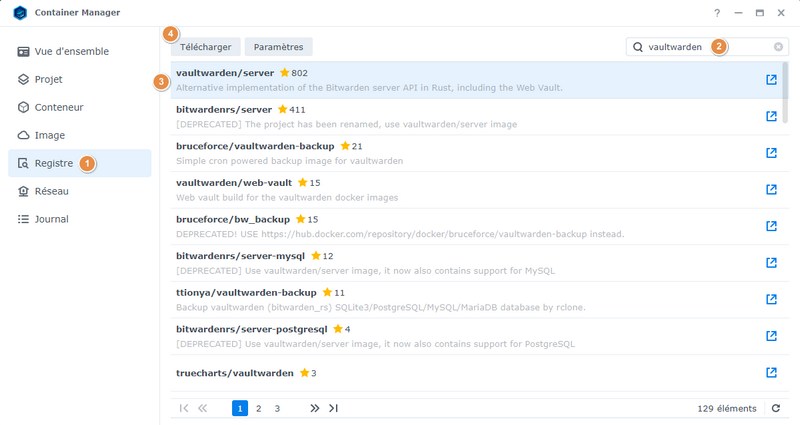
Task: Click into the vaultwarden search field
Action: pyautogui.click(x=707, y=47)
